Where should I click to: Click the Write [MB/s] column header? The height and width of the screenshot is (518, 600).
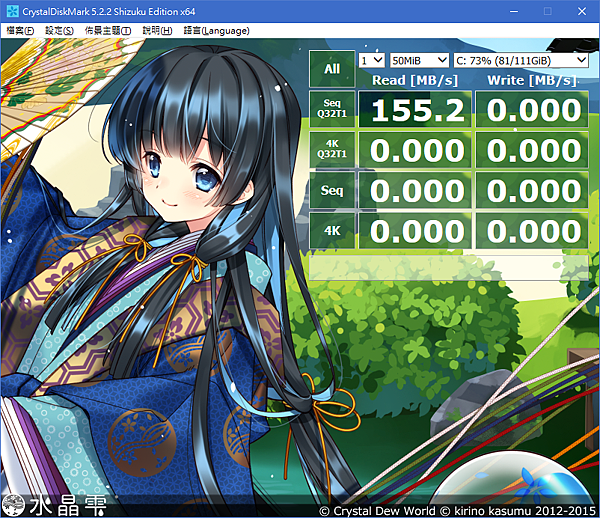click(532, 80)
